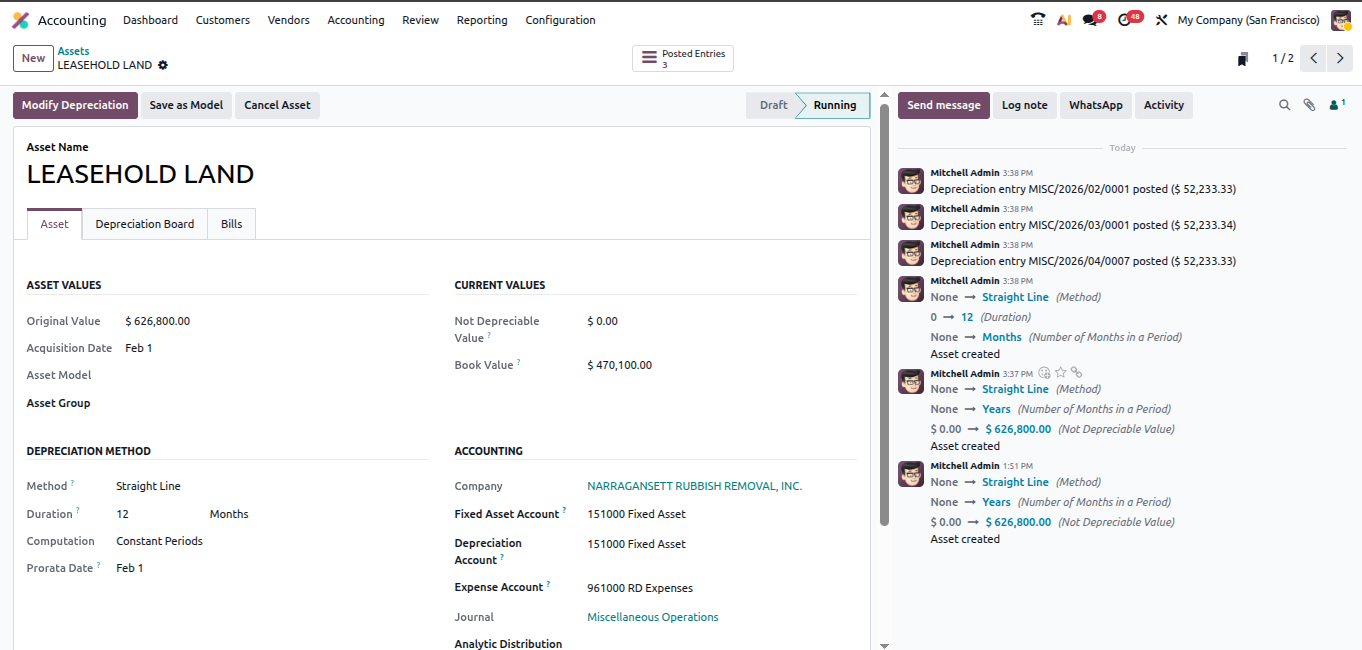Viewport: 1362px width, 650px height.
Task: Open the Vendors menu
Action: click(x=289, y=20)
